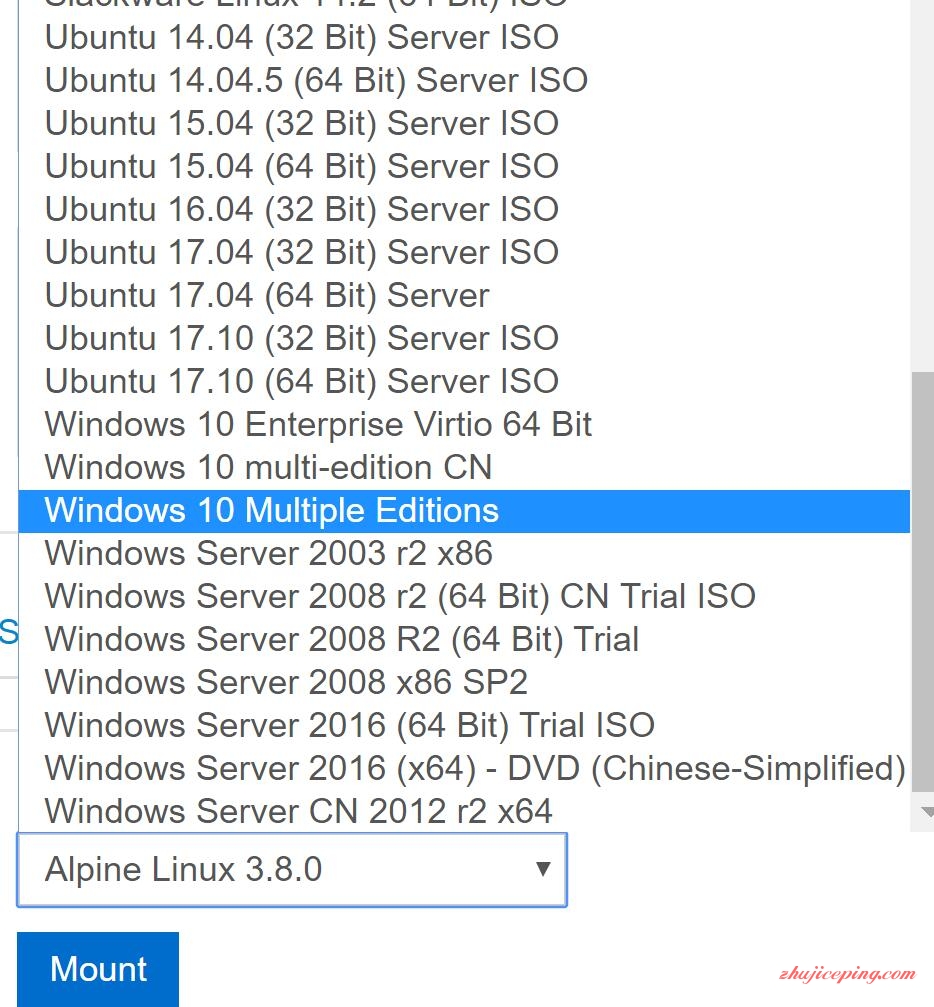934x1007 pixels.
Task: Select Ubuntu 14.04.5 (64 Bit) Server ISO
Action: [464, 80]
